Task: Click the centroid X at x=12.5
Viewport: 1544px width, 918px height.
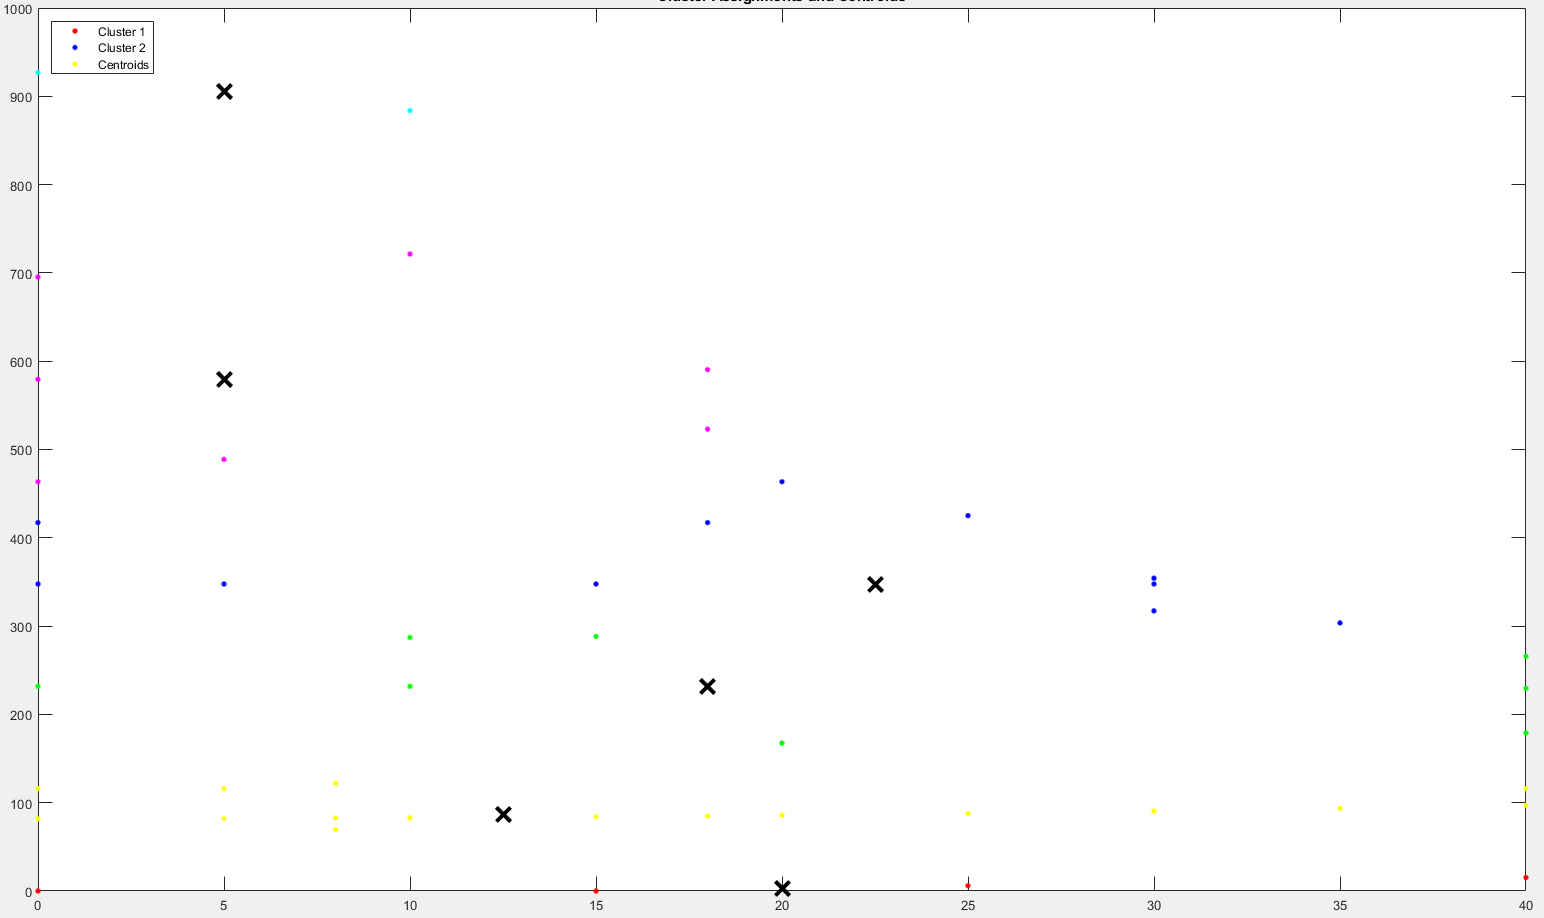Action: 503,814
